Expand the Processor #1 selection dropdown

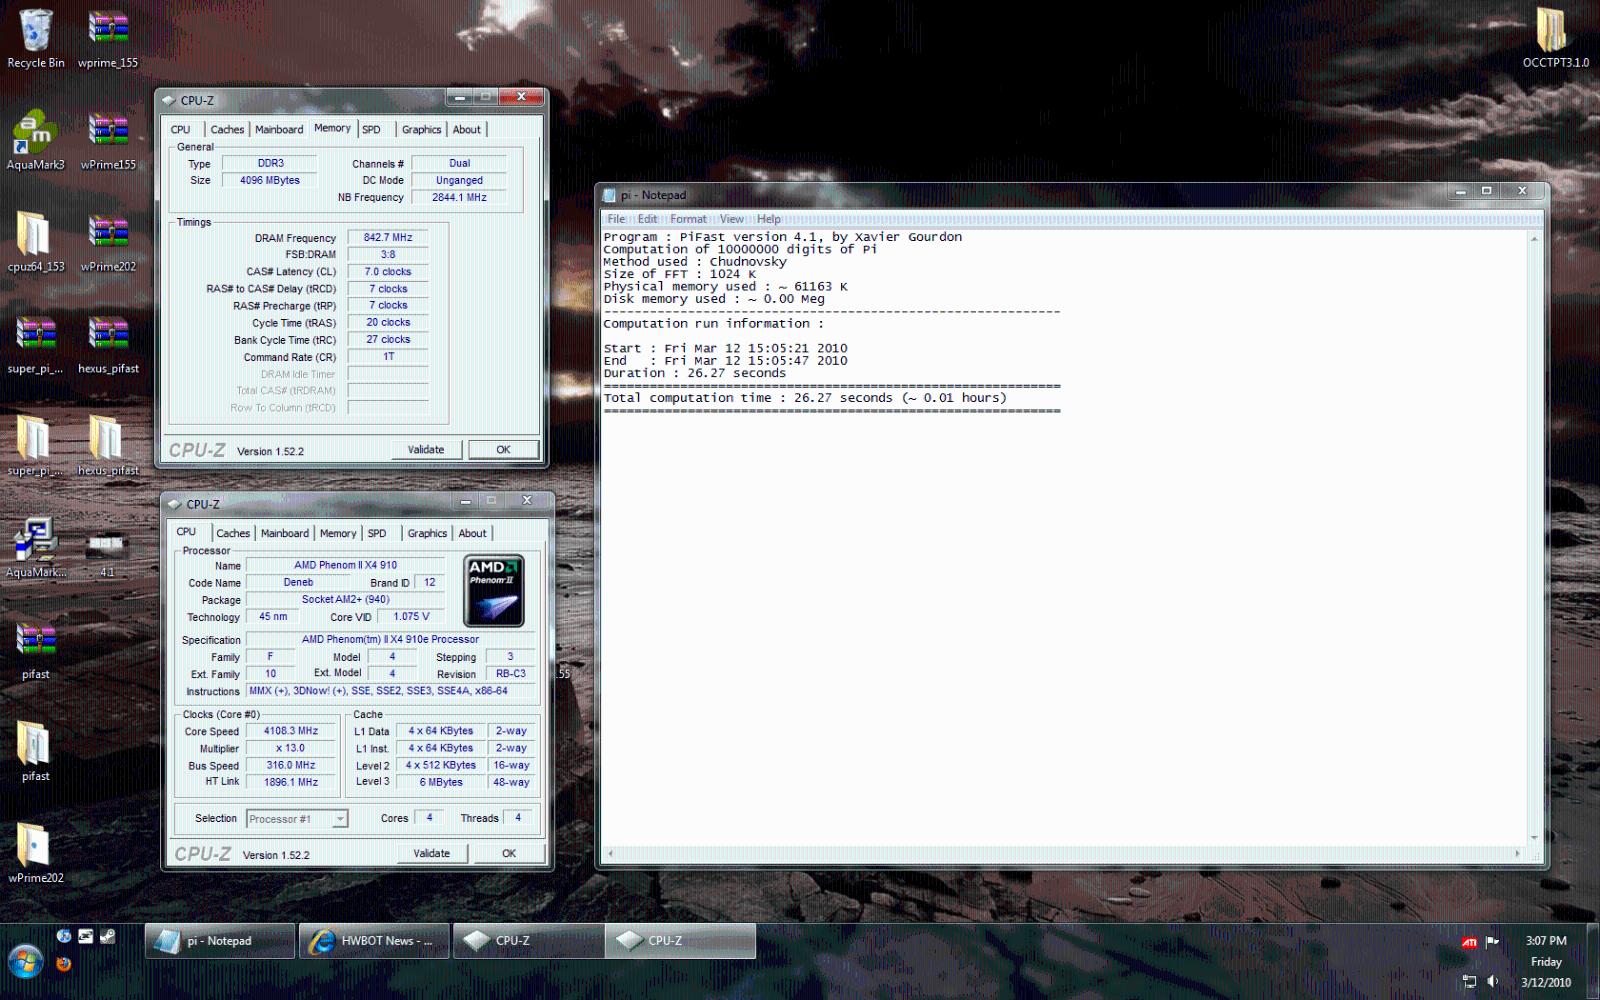click(x=340, y=819)
